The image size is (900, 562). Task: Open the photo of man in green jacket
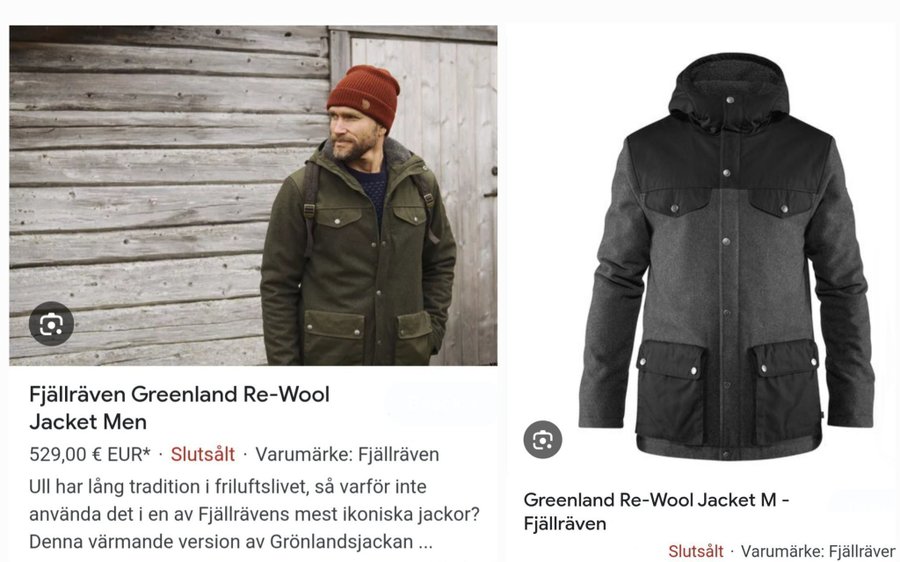[x=253, y=195]
